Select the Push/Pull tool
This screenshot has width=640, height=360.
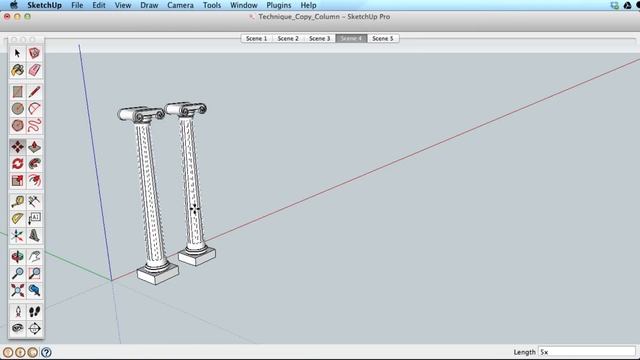point(34,147)
